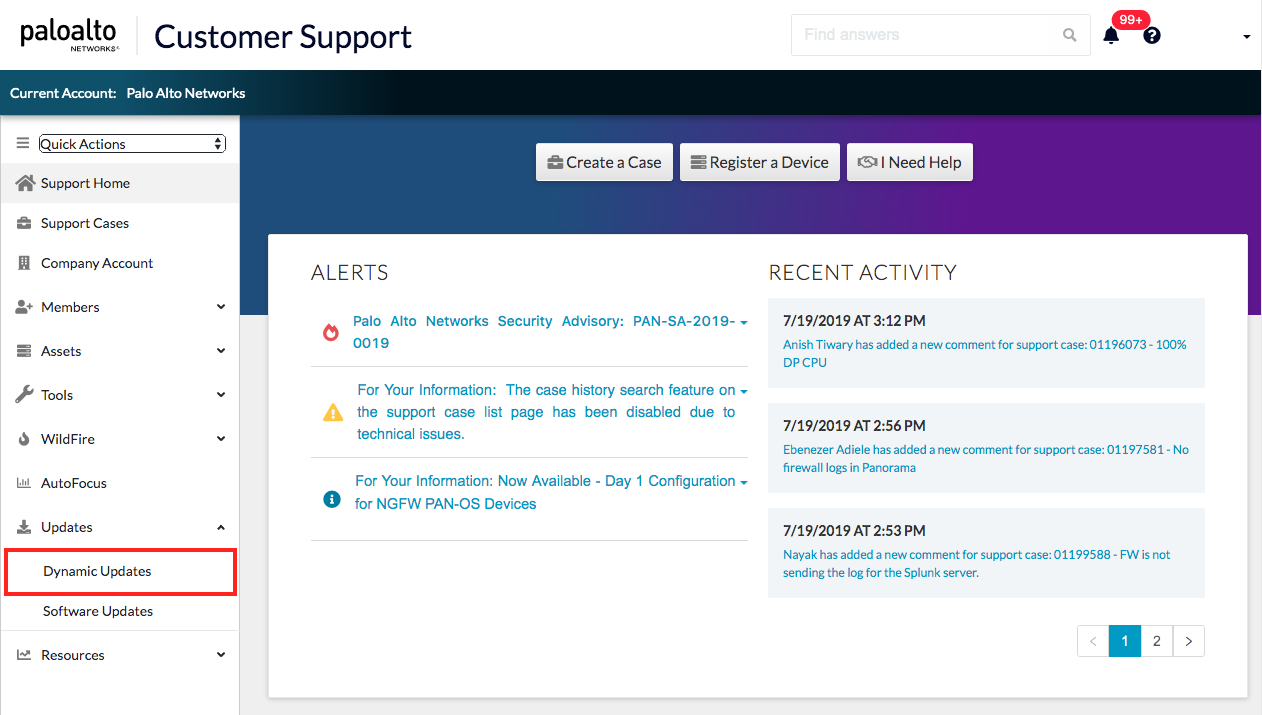The image size is (1262, 715).
Task: Open the Quick Actions dropdown
Action: (132, 144)
